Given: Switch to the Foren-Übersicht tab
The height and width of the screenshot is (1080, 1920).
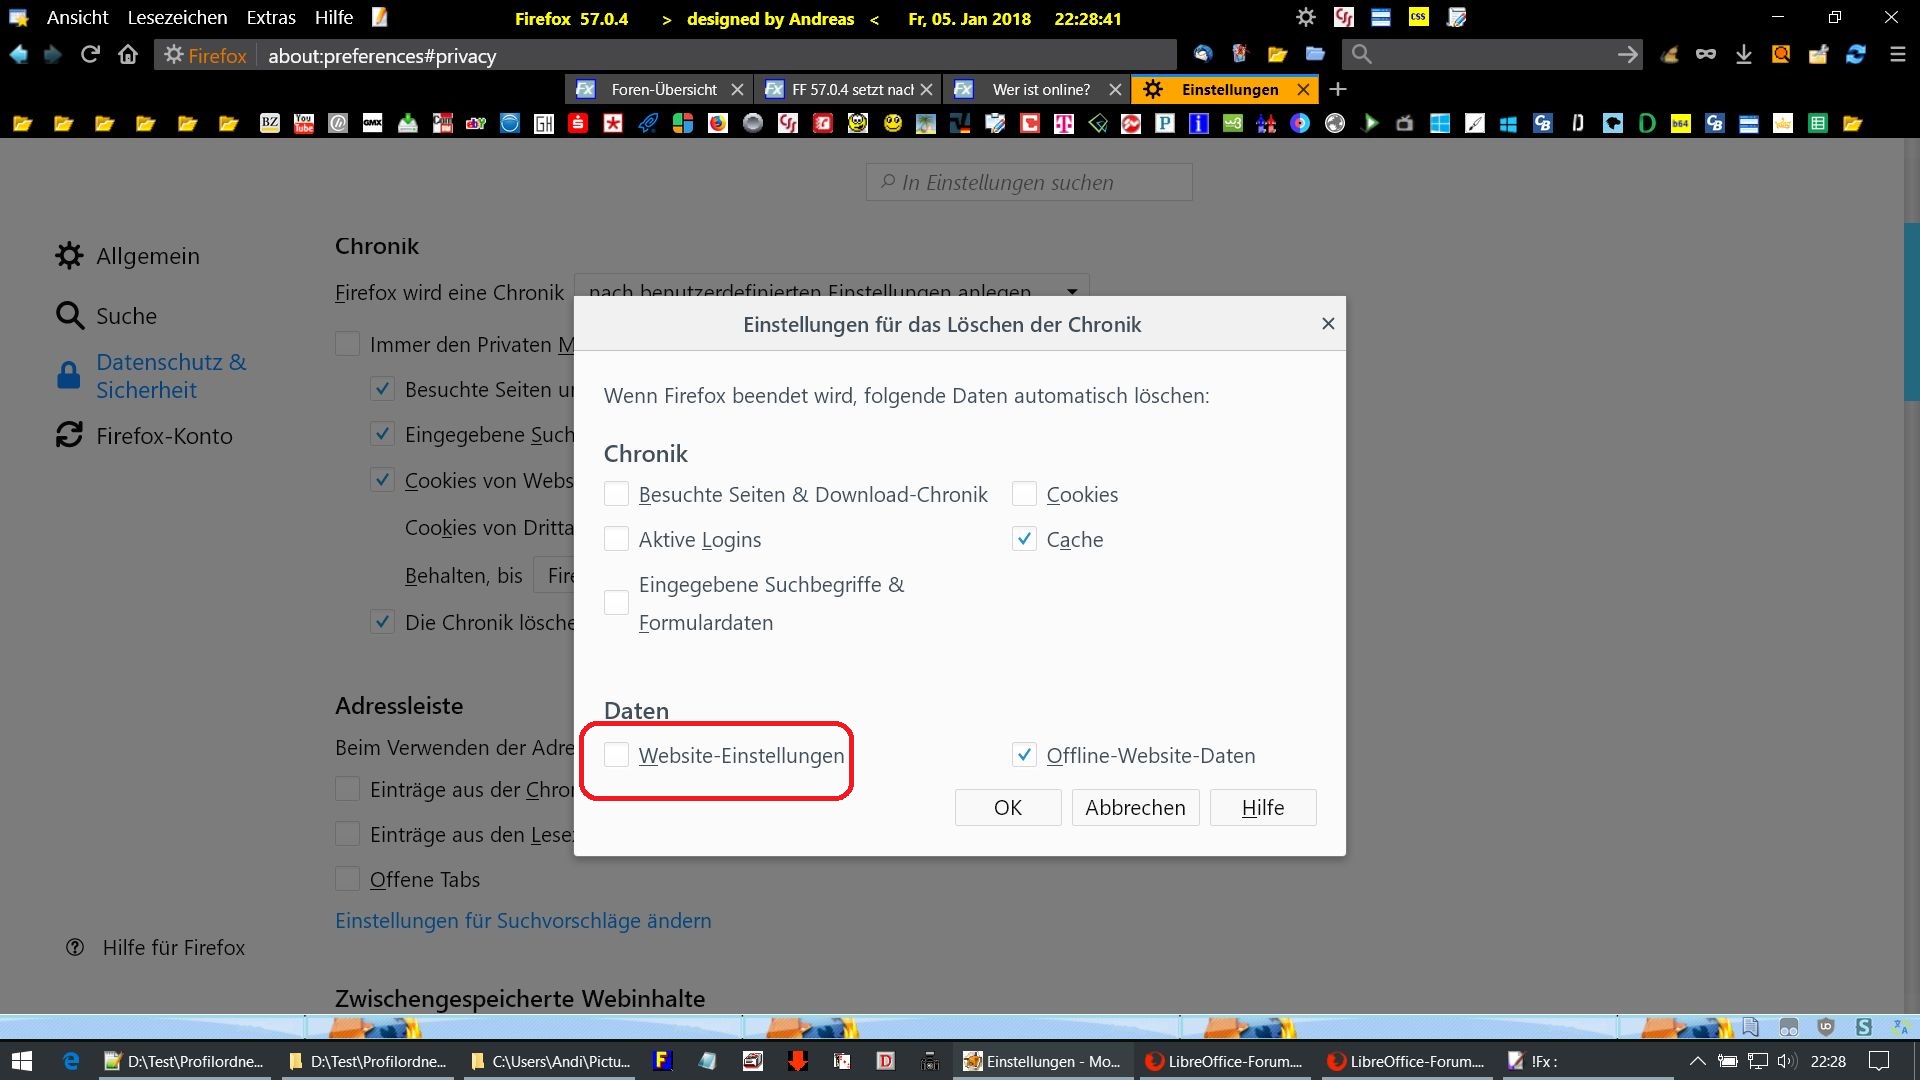Looking at the screenshot, I should [x=663, y=90].
